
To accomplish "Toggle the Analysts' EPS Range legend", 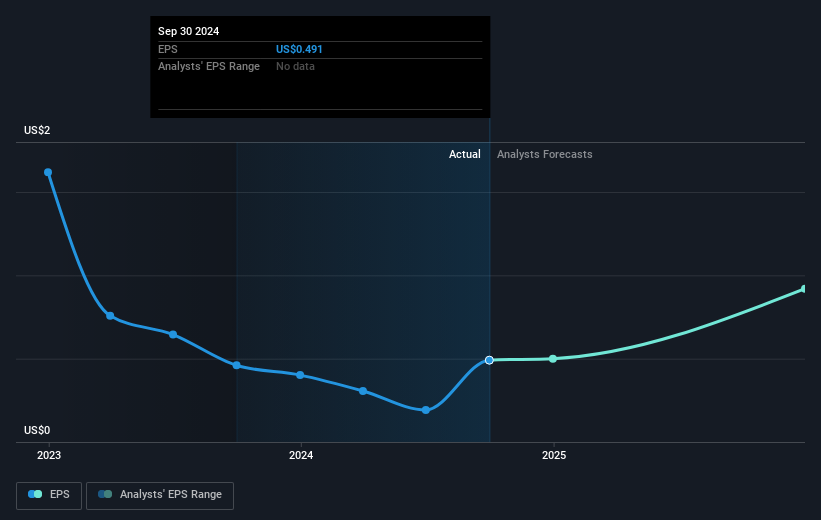I will (160, 495).
